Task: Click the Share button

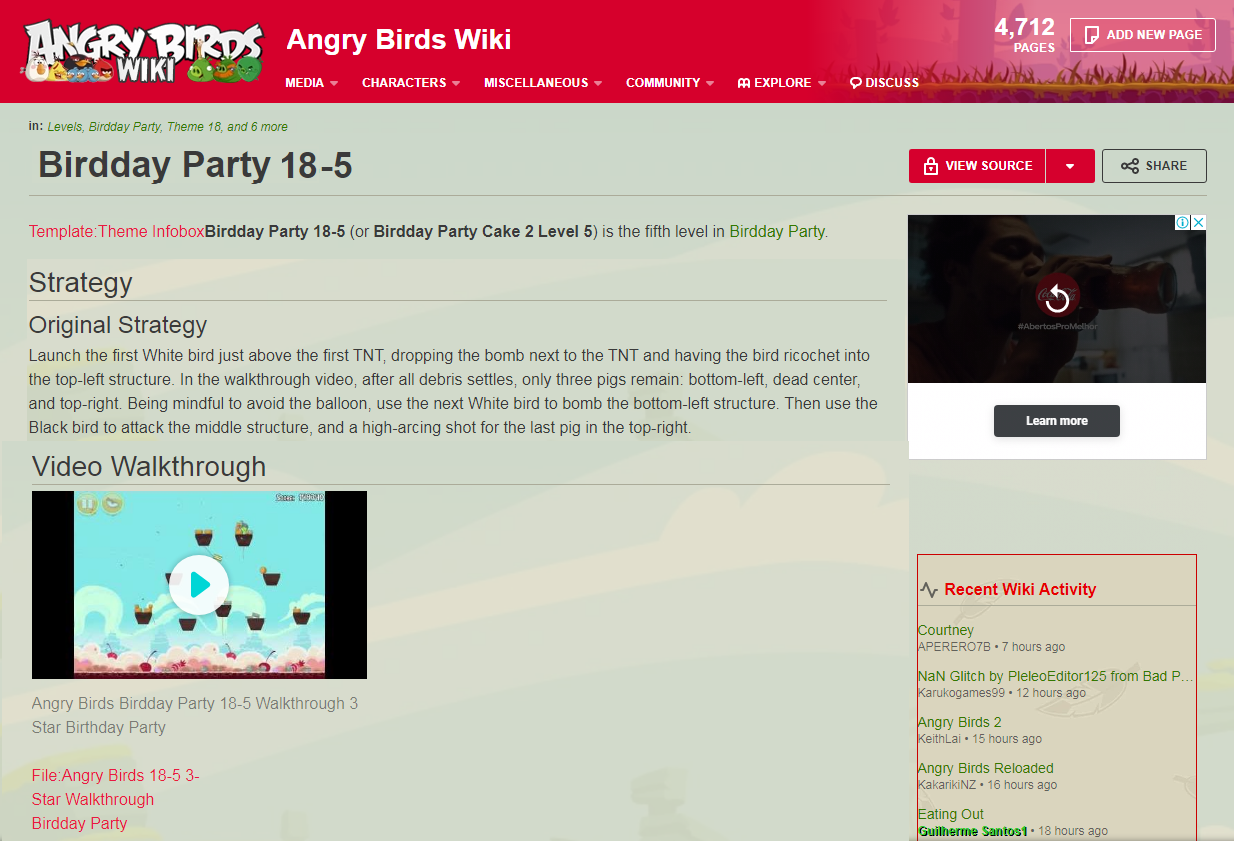Action: [x=1154, y=166]
